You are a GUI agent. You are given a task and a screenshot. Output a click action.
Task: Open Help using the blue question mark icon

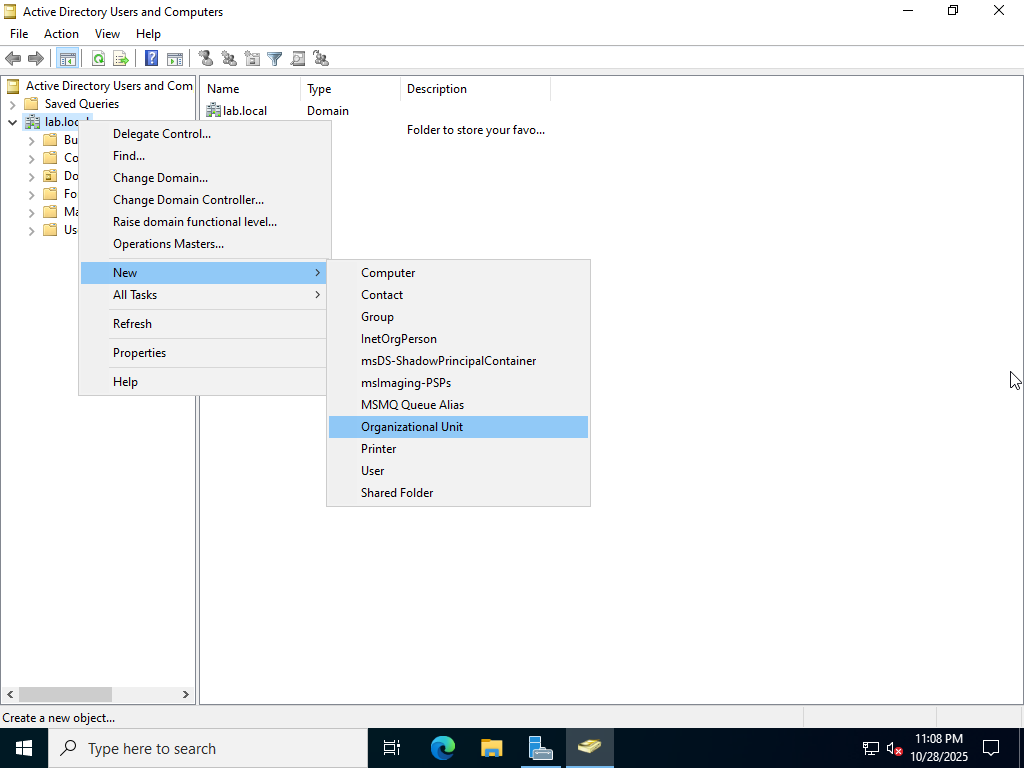click(x=150, y=58)
